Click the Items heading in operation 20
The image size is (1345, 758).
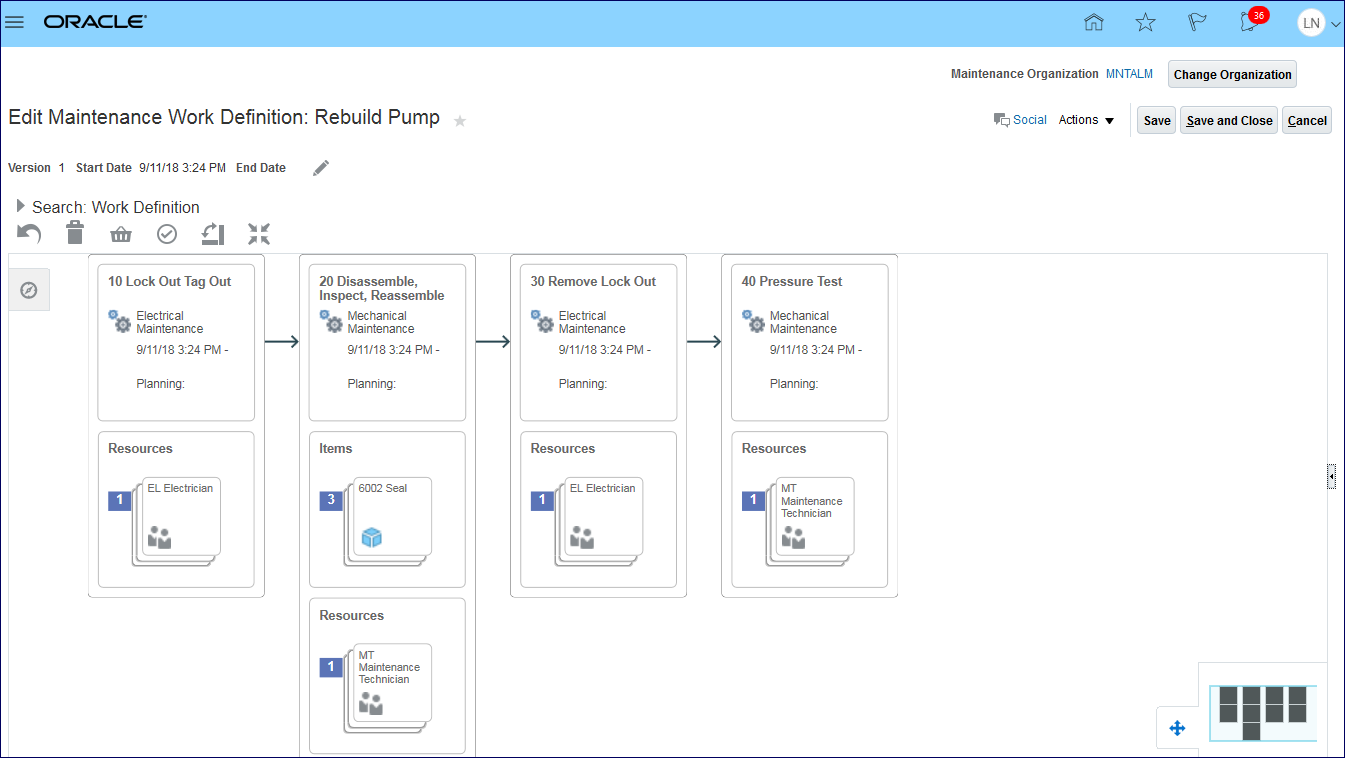[336, 449]
